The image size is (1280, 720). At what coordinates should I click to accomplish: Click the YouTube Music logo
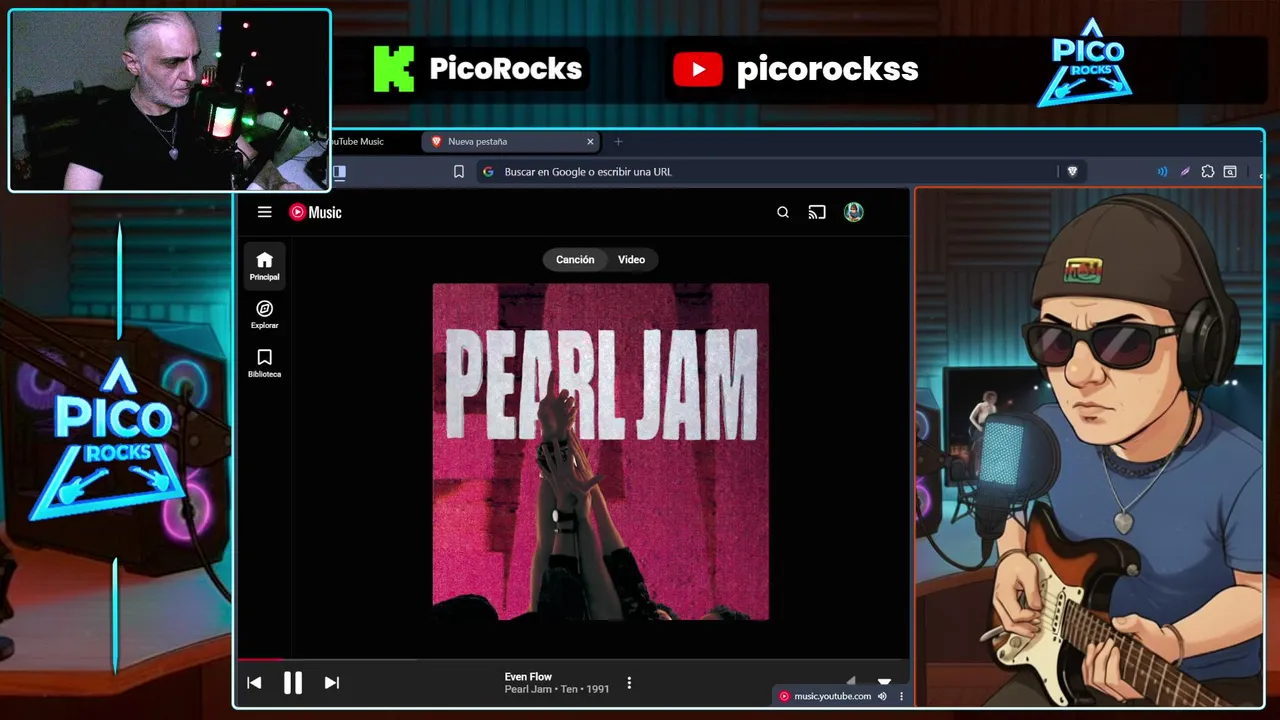(x=315, y=212)
